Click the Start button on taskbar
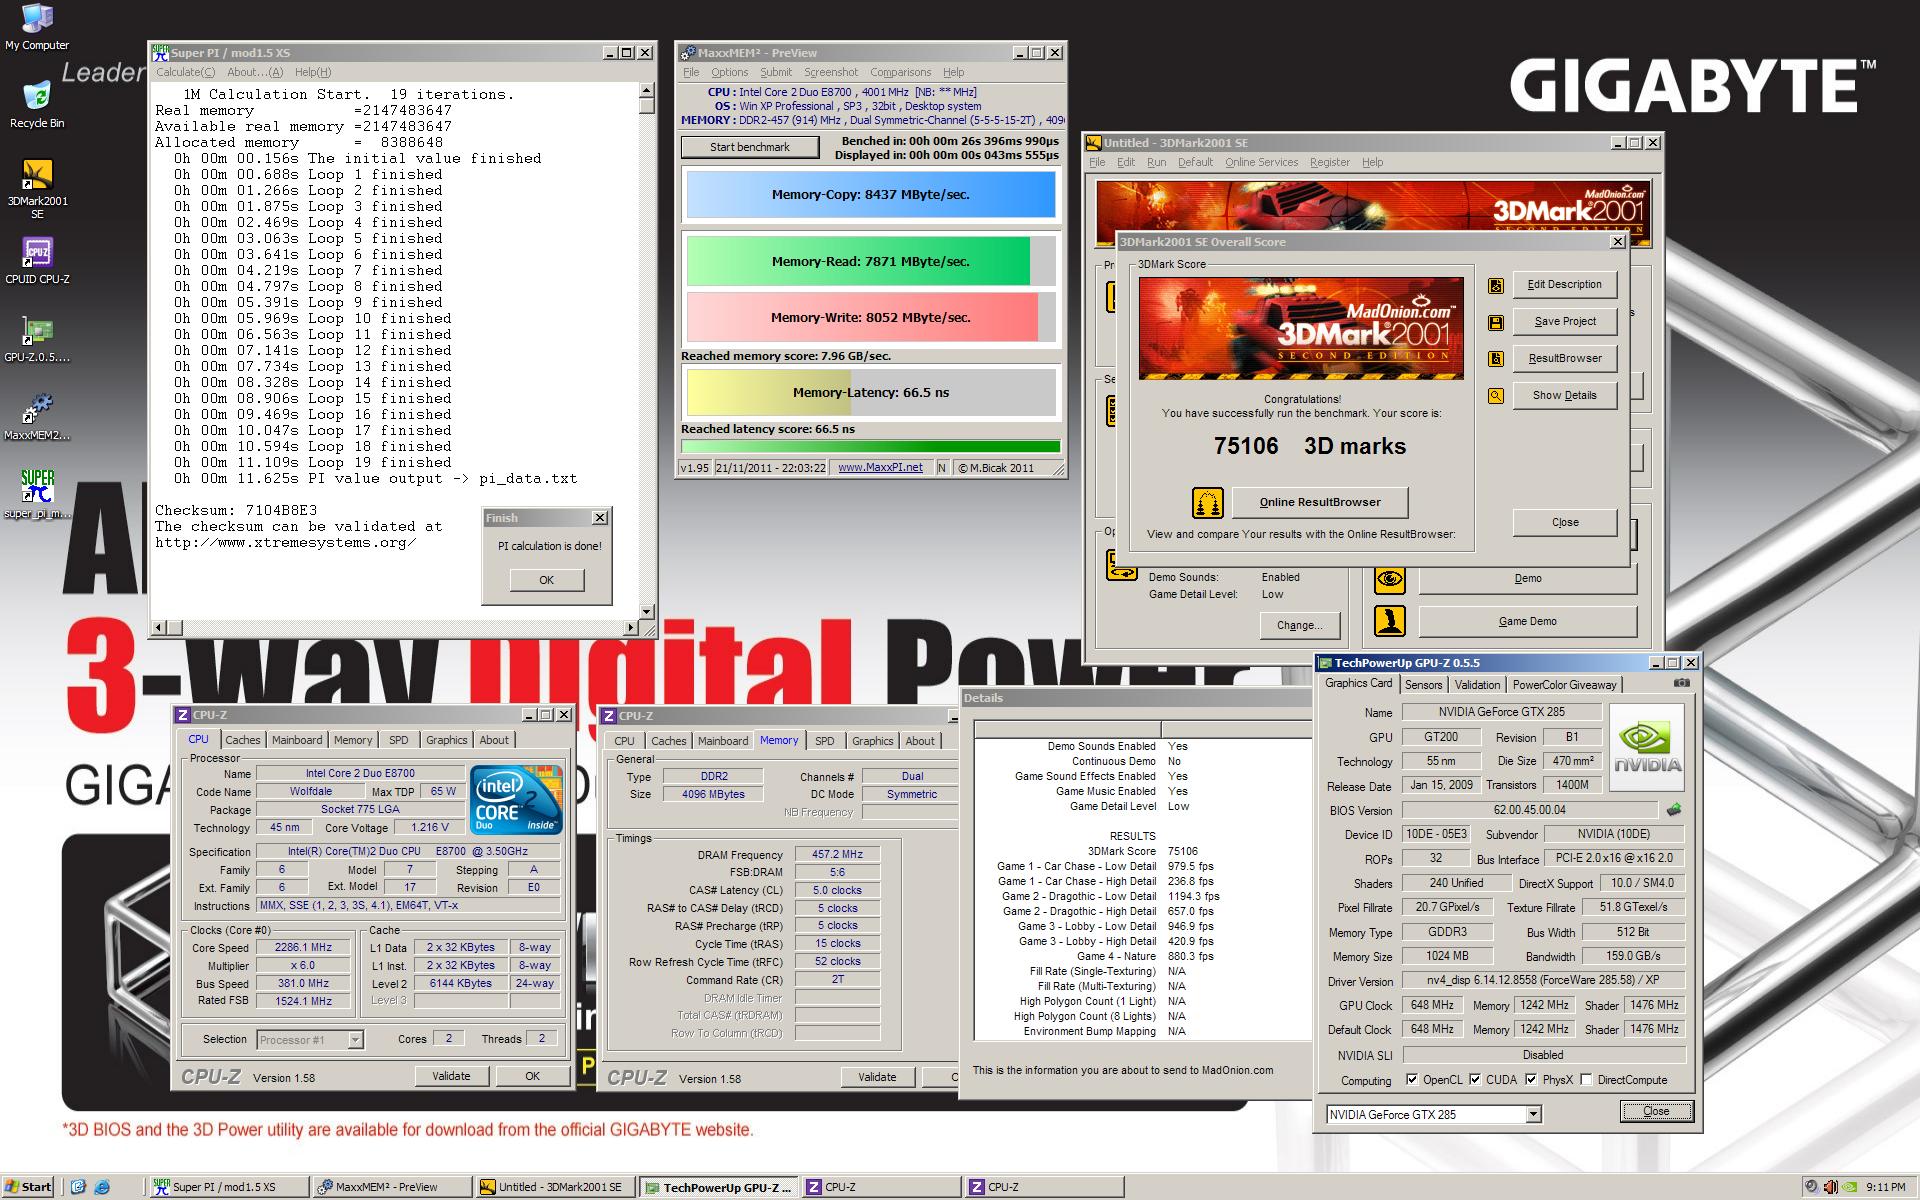Screen dimensions: 1920x1200 pos(28,1187)
